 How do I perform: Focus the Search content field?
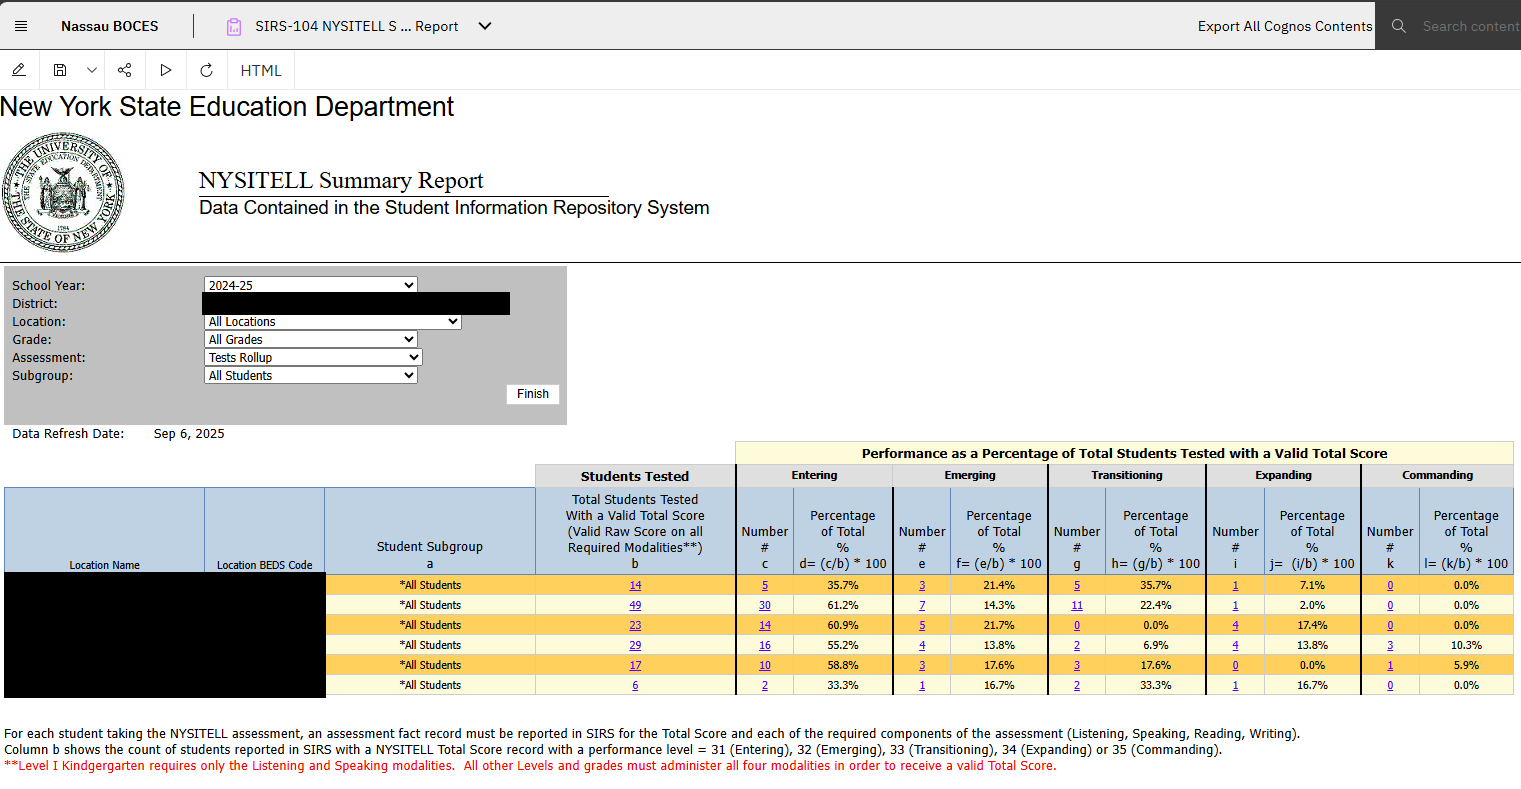click(x=1470, y=26)
